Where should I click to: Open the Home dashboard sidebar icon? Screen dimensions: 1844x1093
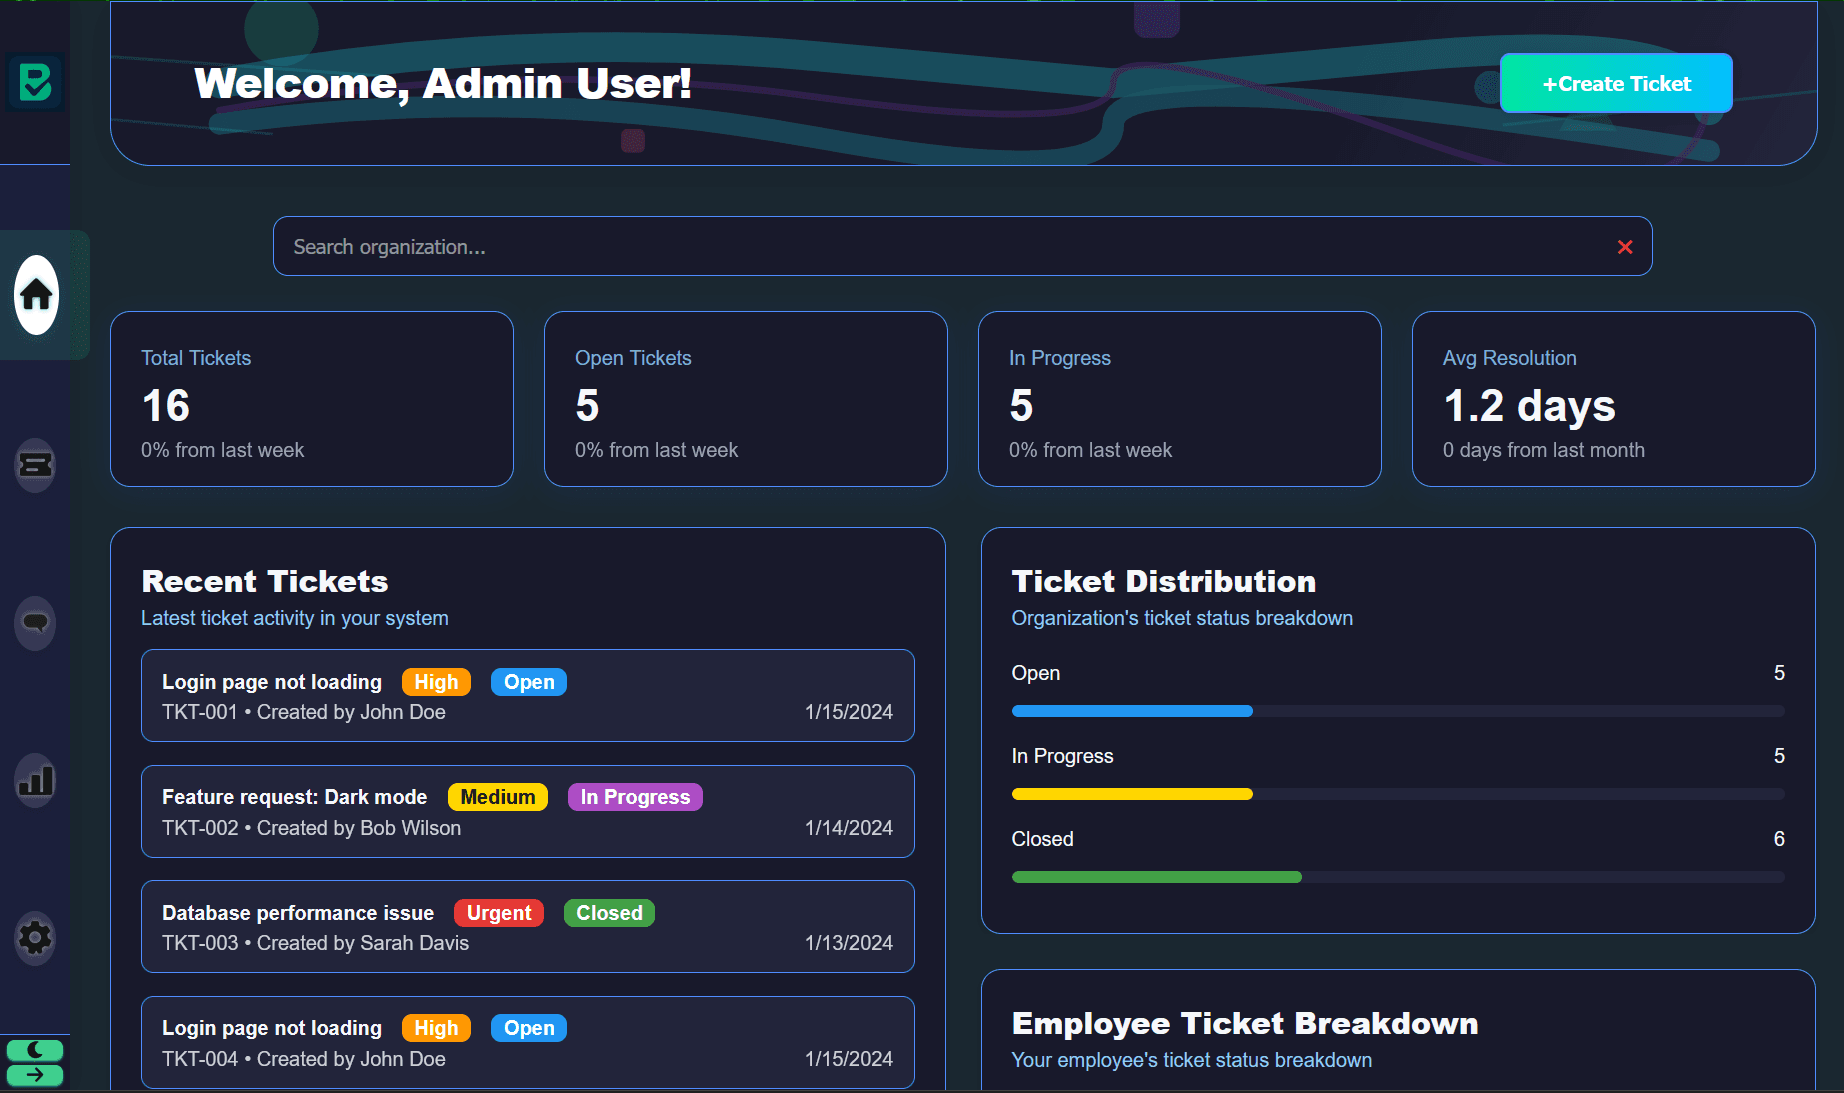click(37, 295)
